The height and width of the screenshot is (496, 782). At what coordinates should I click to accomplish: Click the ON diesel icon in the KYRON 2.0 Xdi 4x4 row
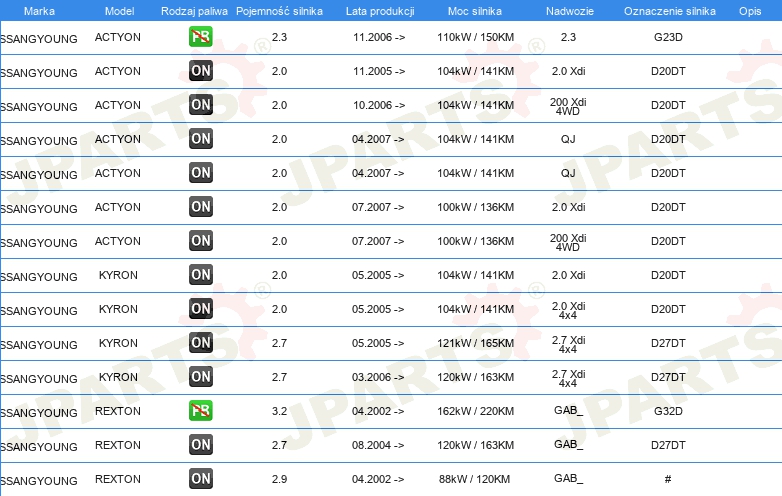[x=200, y=309]
